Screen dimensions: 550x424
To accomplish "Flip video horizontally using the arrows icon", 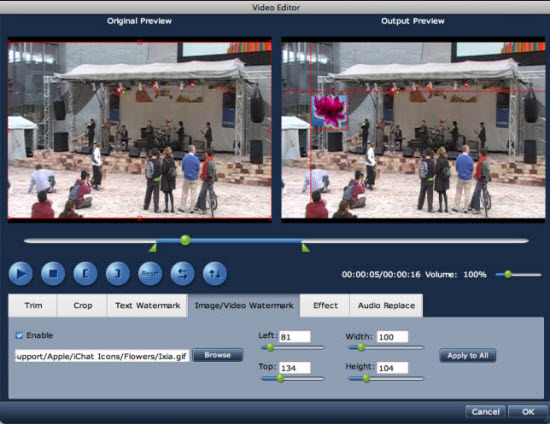I will (x=182, y=274).
